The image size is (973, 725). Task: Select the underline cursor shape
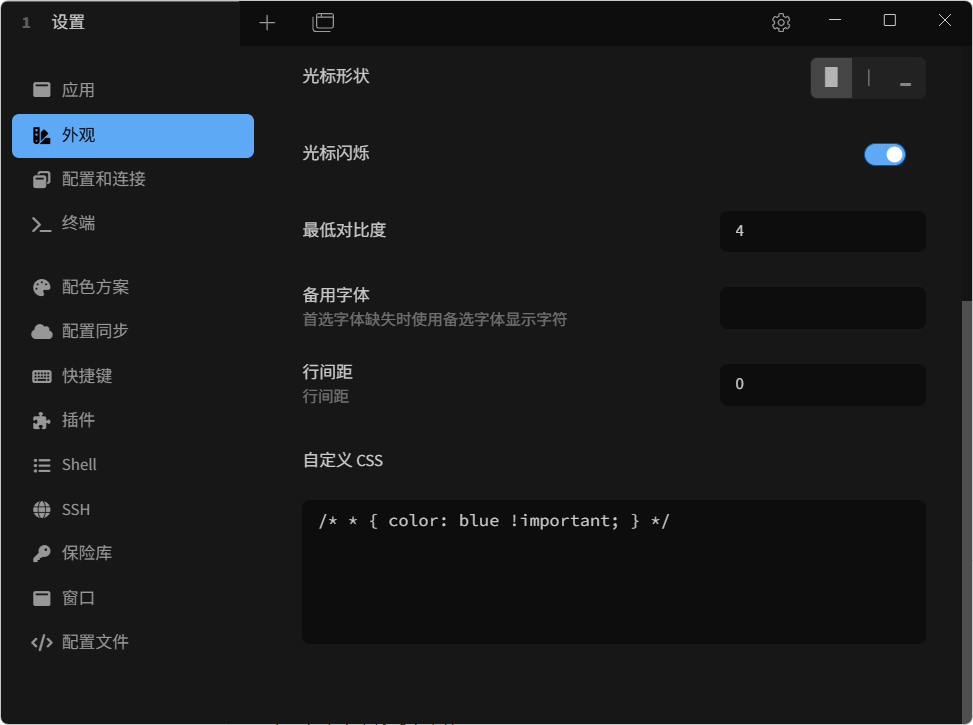905,77
